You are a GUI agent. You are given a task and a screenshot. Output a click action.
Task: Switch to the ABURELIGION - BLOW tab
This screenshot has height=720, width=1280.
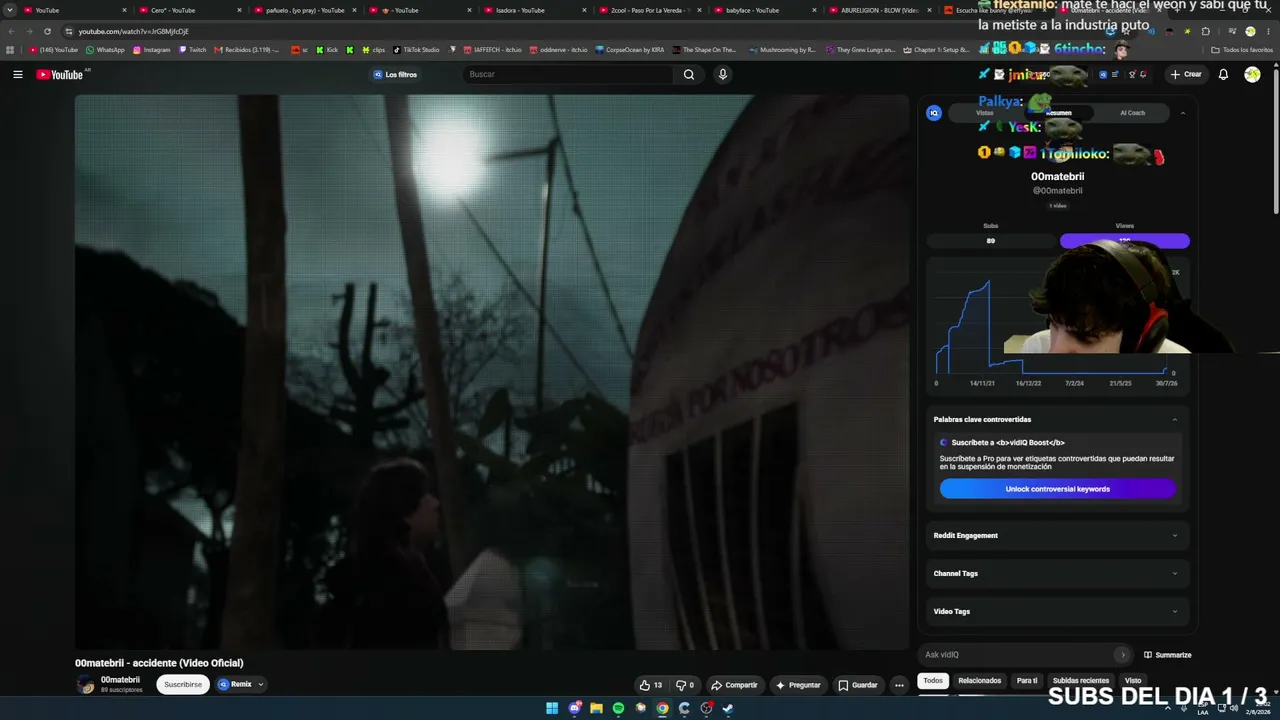(878, 10)
